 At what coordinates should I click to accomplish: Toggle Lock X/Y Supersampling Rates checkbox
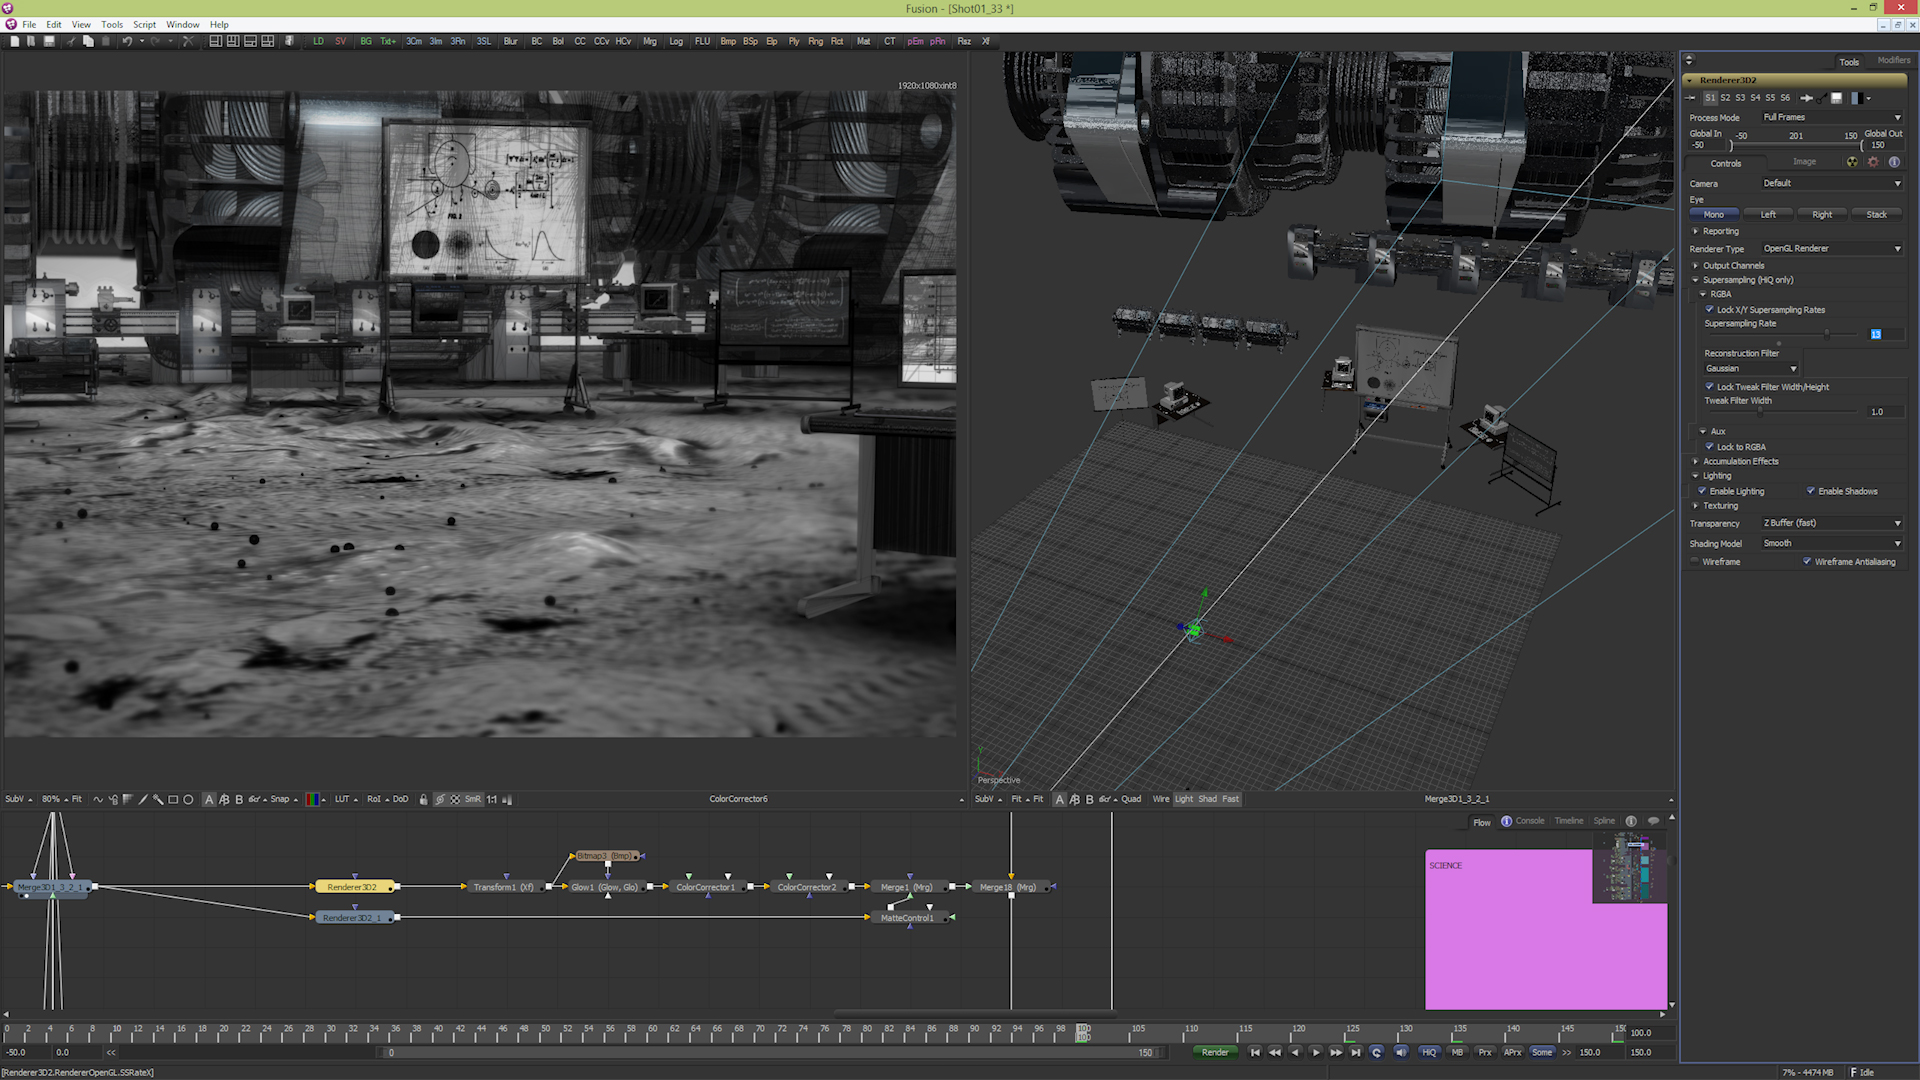(x=1710, y=310)
